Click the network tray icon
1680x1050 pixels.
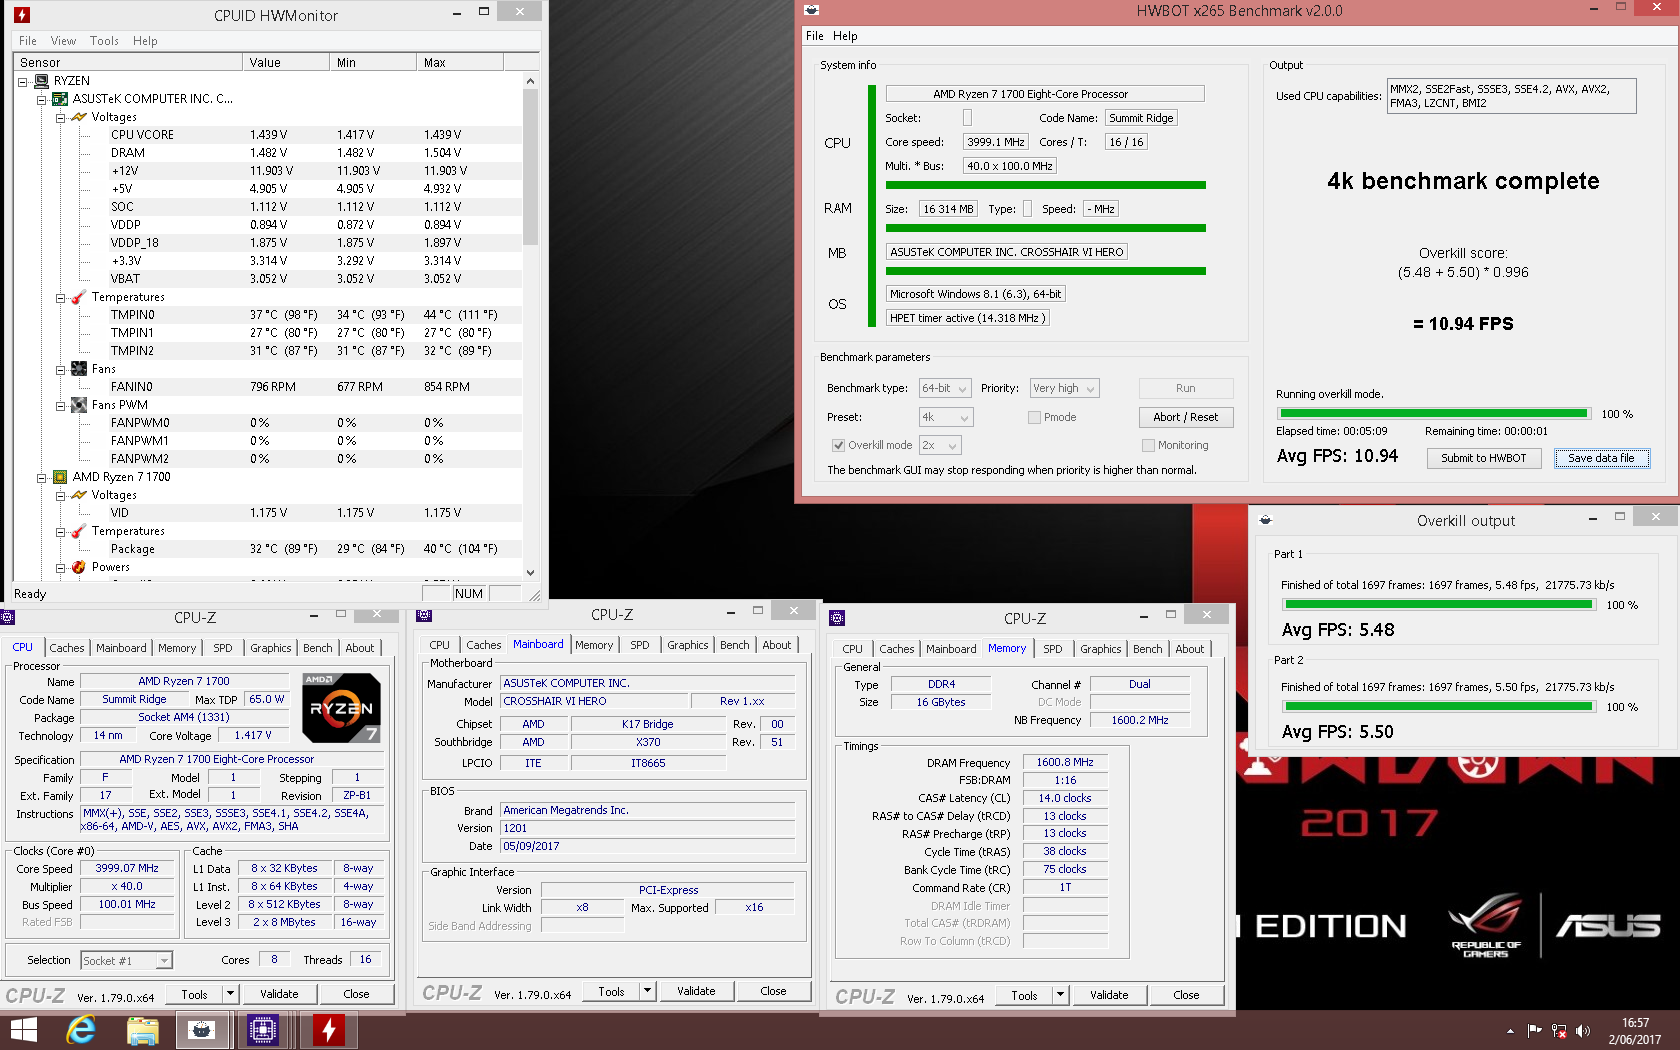pyautogui.click(x=1559, y=1031)
